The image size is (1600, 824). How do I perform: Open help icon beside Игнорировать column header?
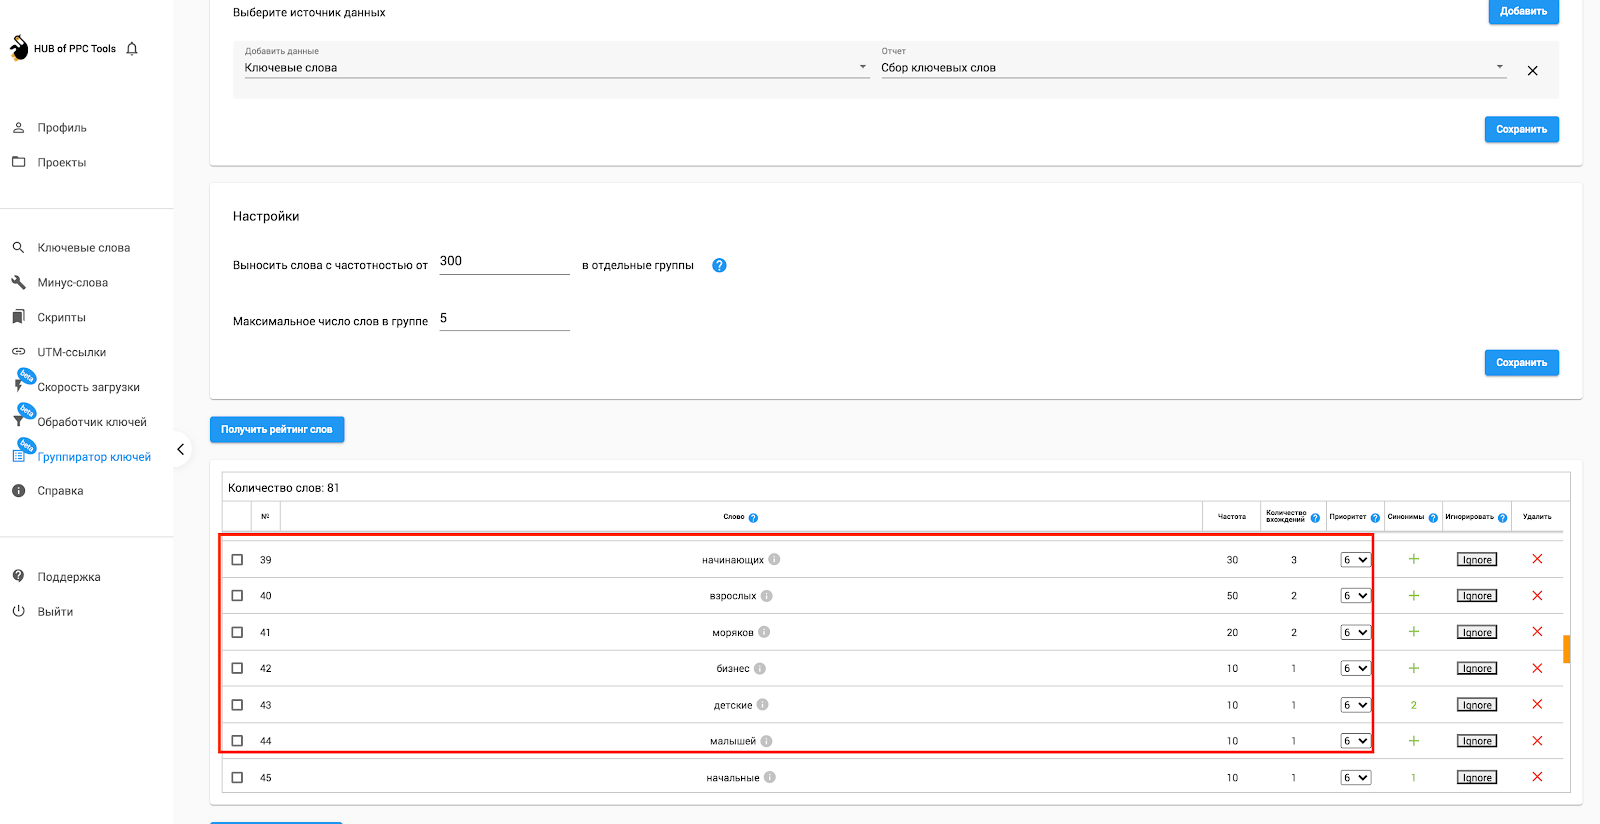tap(1502, 518)
